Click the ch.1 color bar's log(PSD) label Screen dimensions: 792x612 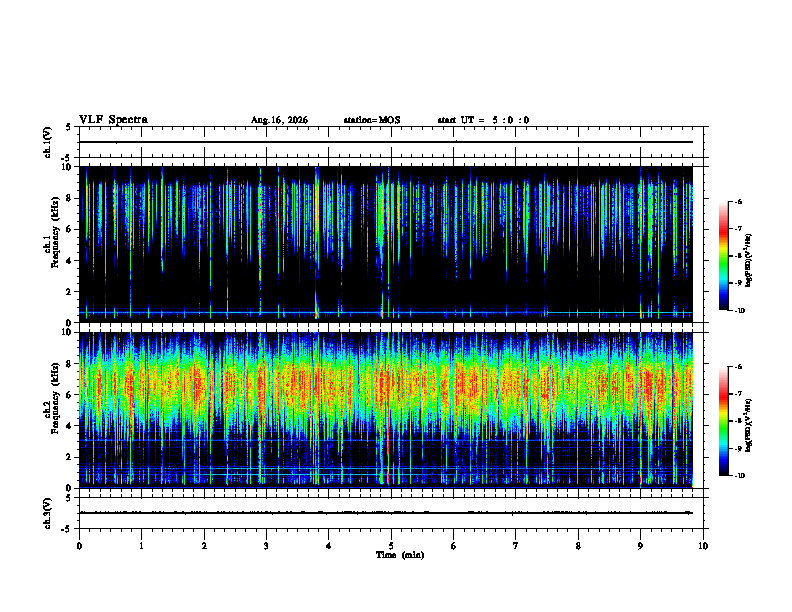(x=749, y=260)
